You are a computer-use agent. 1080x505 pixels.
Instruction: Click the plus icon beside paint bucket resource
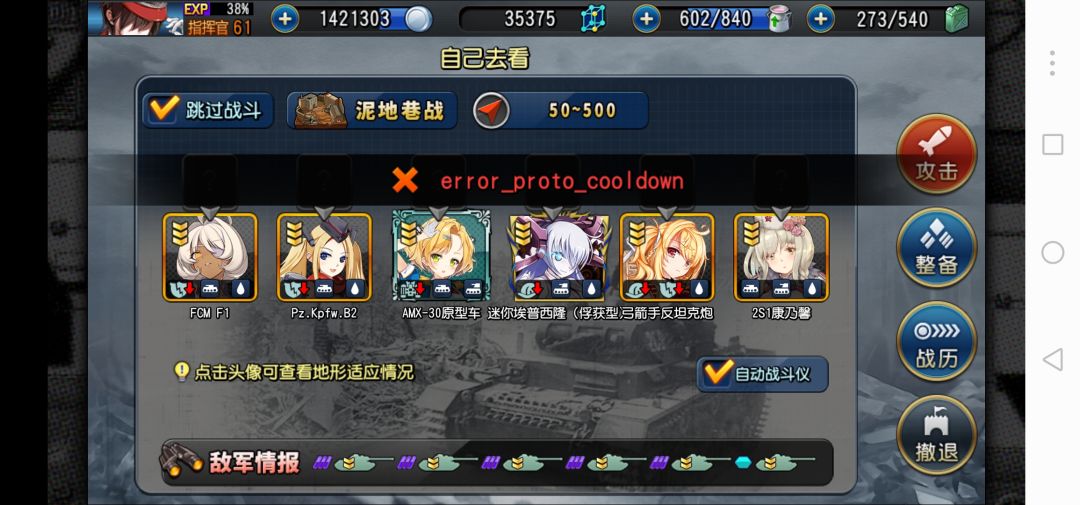coord(645,19)
